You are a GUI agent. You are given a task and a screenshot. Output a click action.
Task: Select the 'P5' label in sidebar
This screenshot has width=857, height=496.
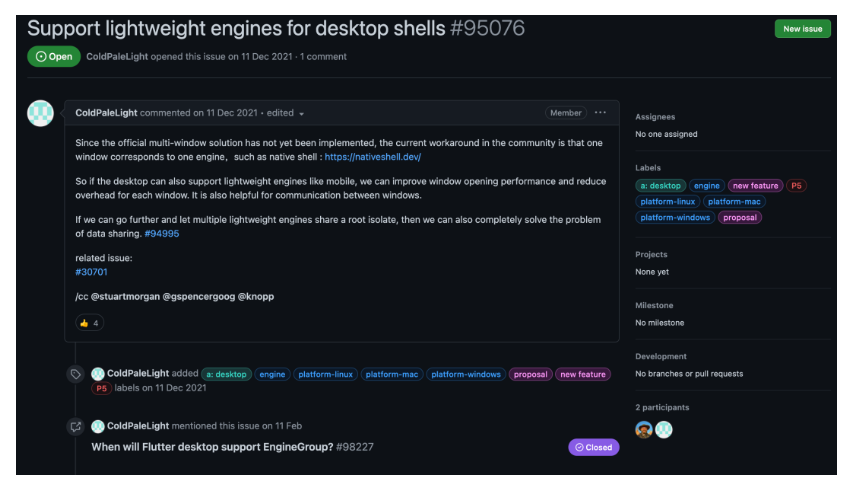796,186
